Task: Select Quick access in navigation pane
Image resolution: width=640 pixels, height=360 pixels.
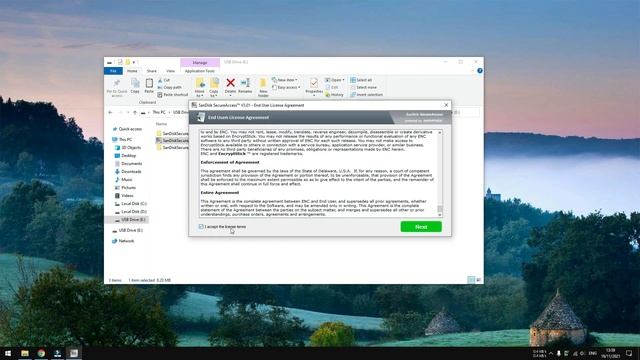Action: tap(127, 129)
